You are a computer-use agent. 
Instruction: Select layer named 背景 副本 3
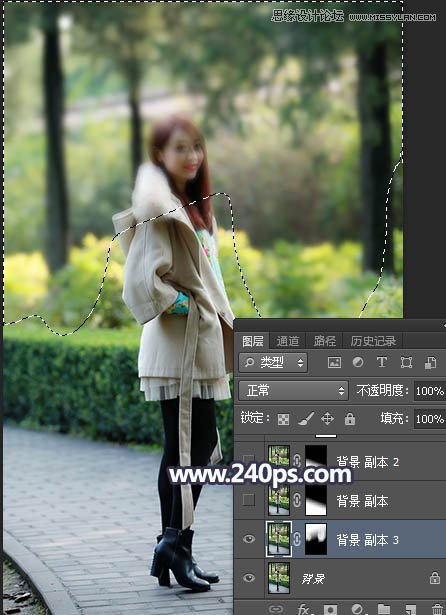(367, 540)
